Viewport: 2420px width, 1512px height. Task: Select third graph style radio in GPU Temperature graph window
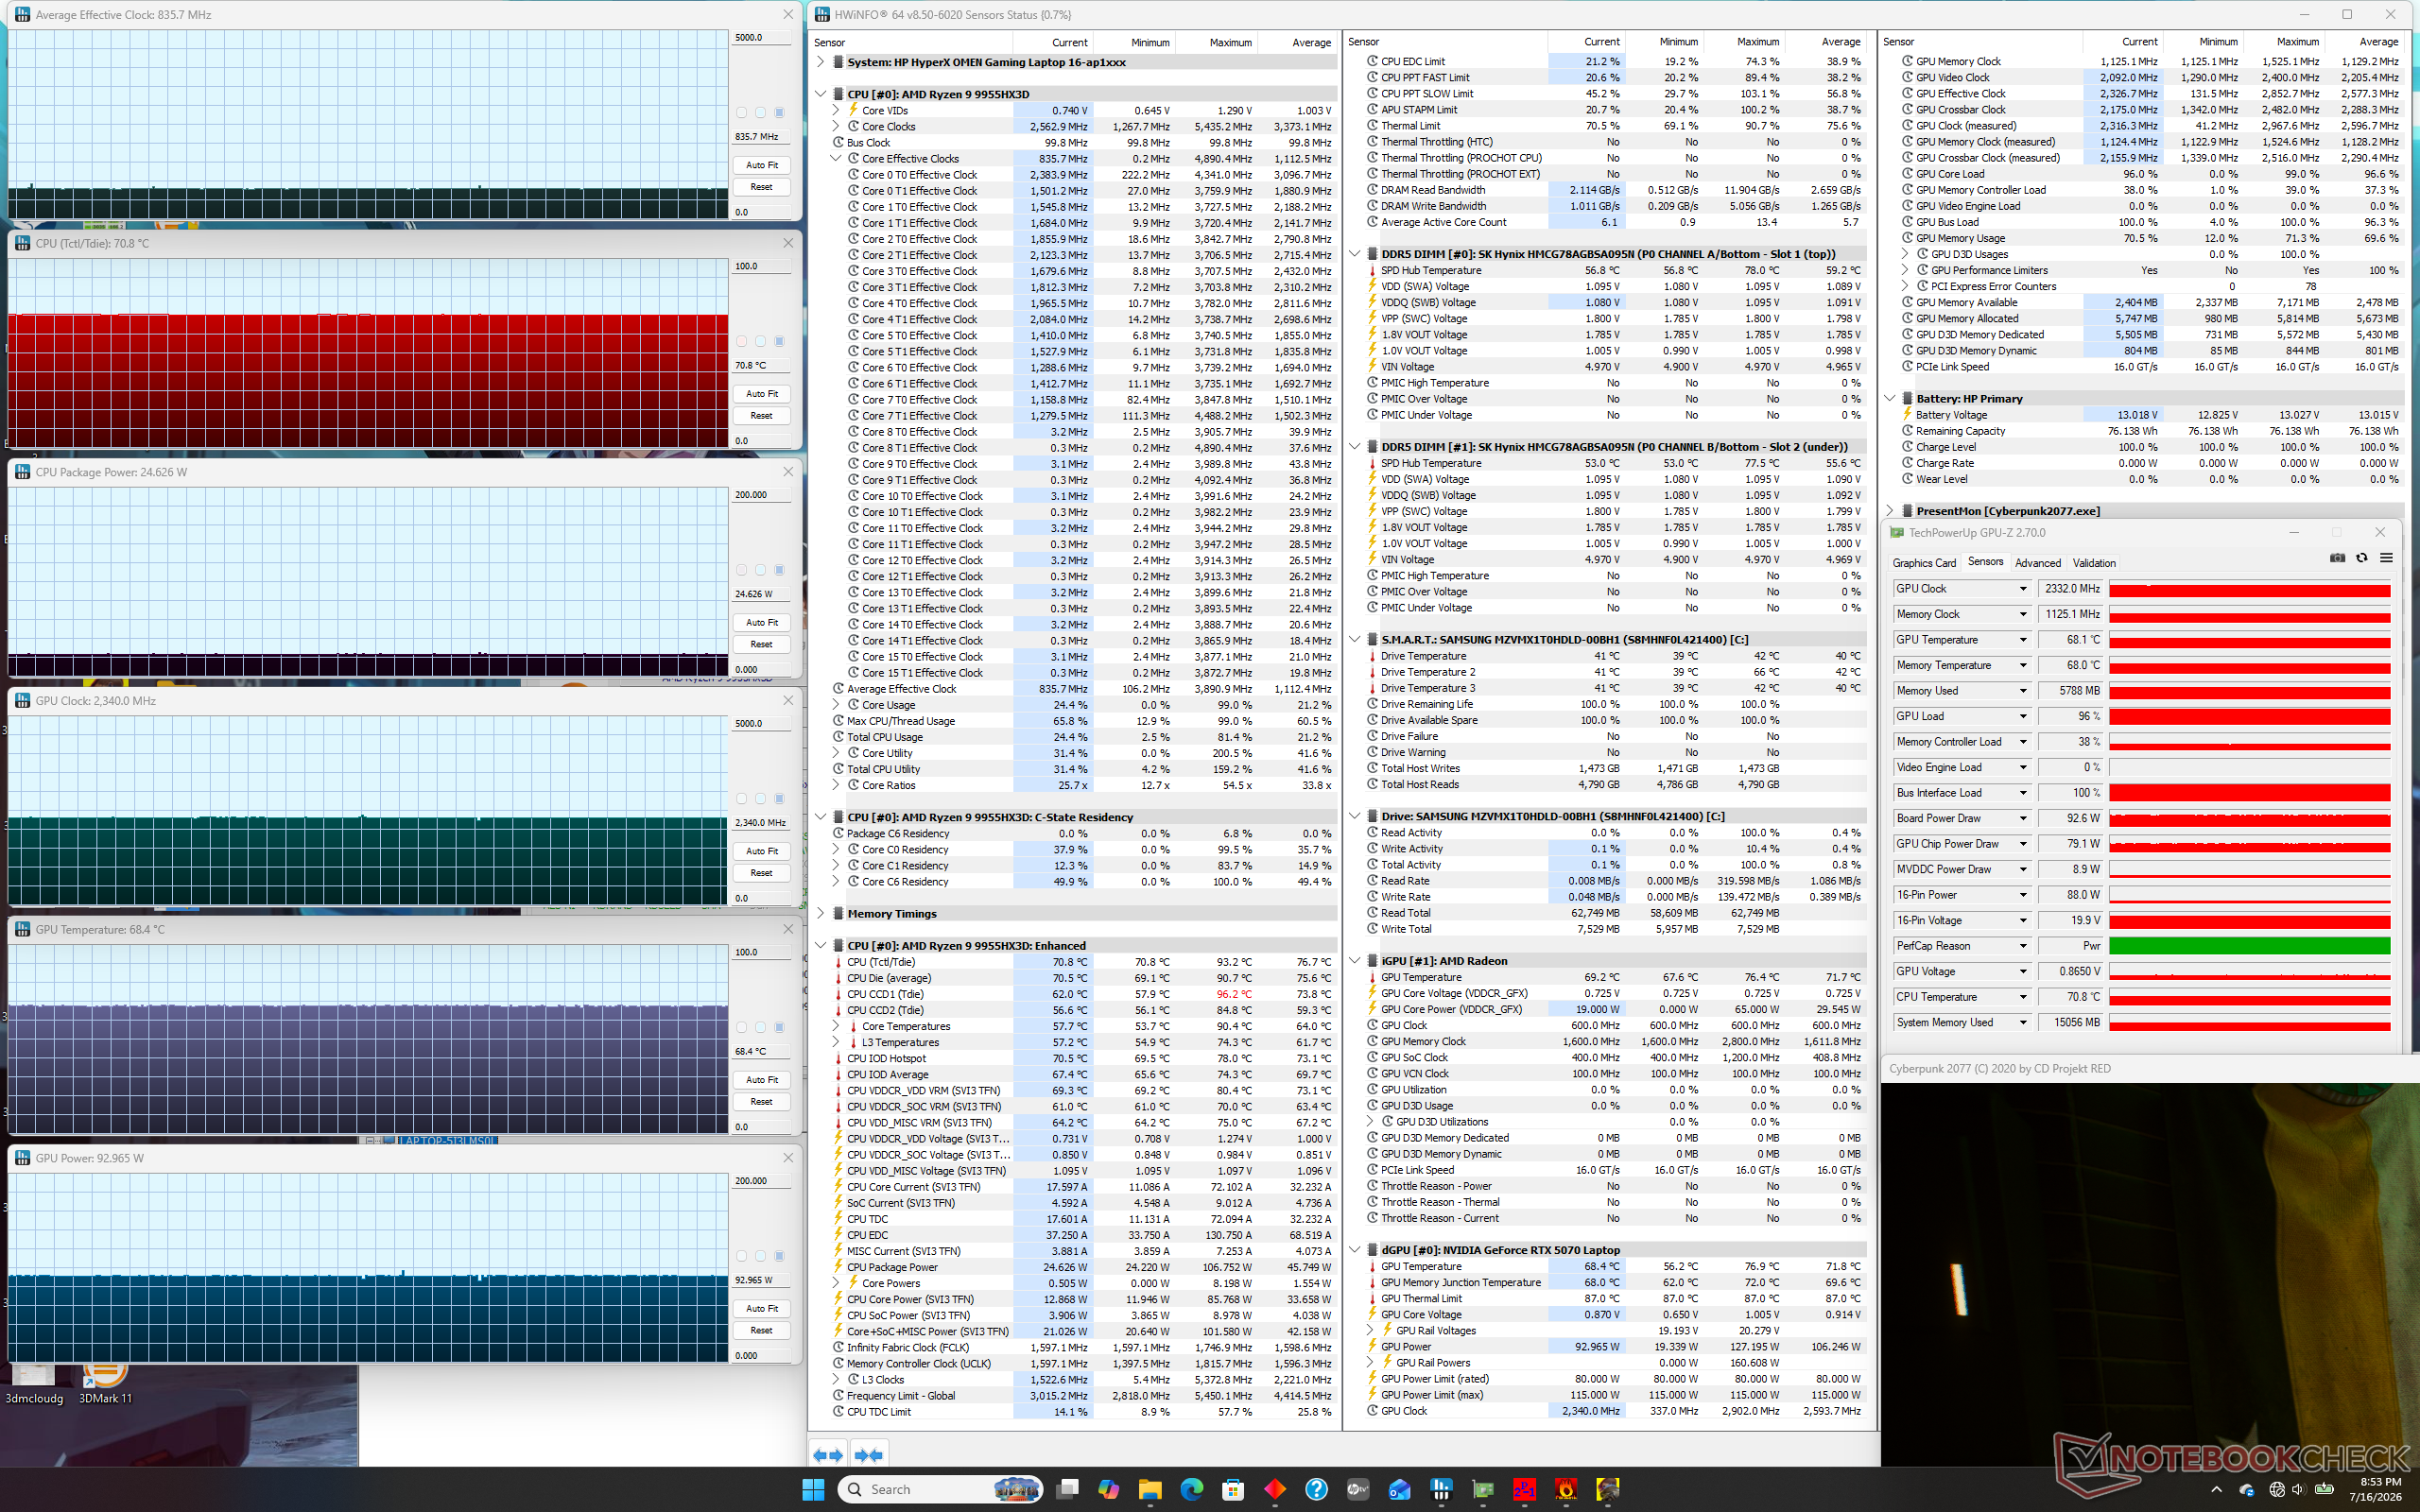[x=779, y=1027]
